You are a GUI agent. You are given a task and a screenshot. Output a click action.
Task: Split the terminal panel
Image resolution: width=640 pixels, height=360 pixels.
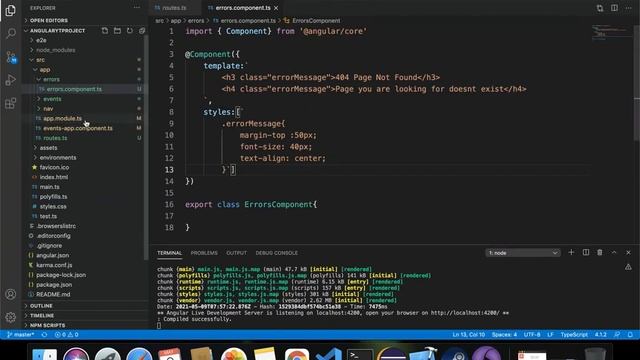coord(586,253)
